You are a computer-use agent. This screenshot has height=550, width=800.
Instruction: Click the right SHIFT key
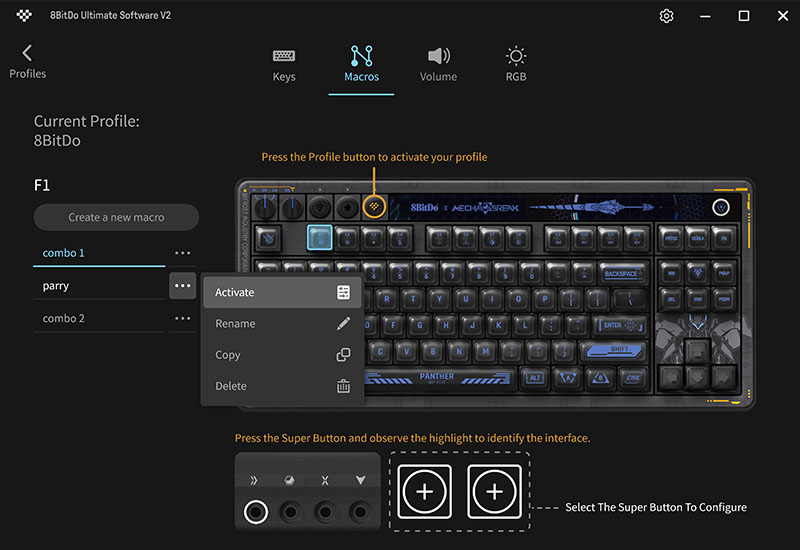click(615, 350)
